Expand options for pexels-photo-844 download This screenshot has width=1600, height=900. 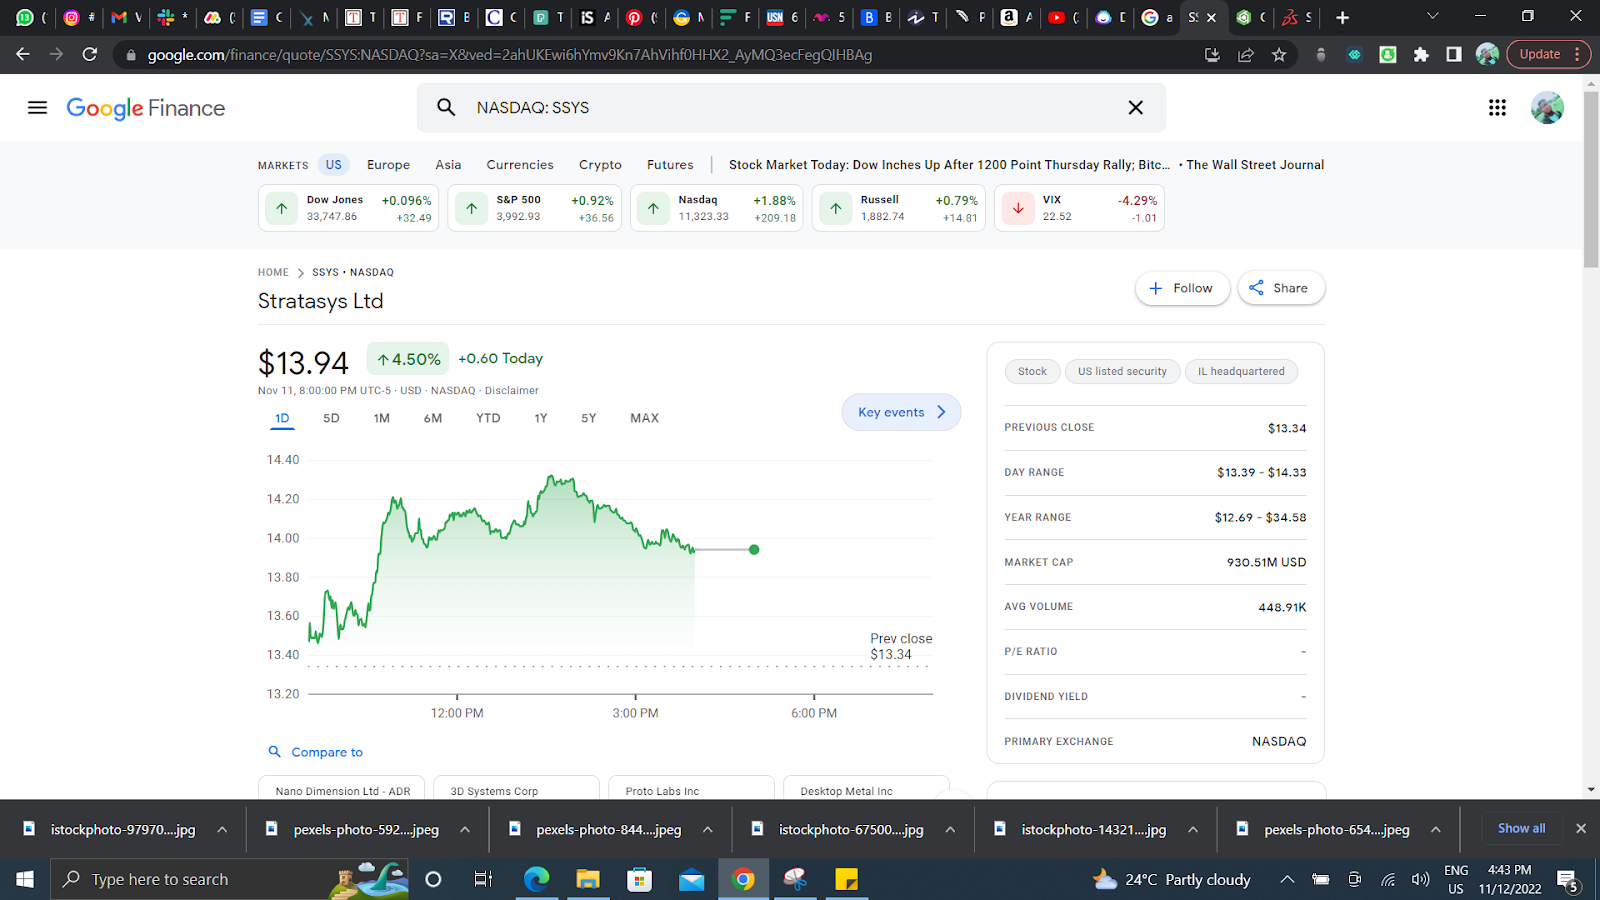(x=708, y=829)
